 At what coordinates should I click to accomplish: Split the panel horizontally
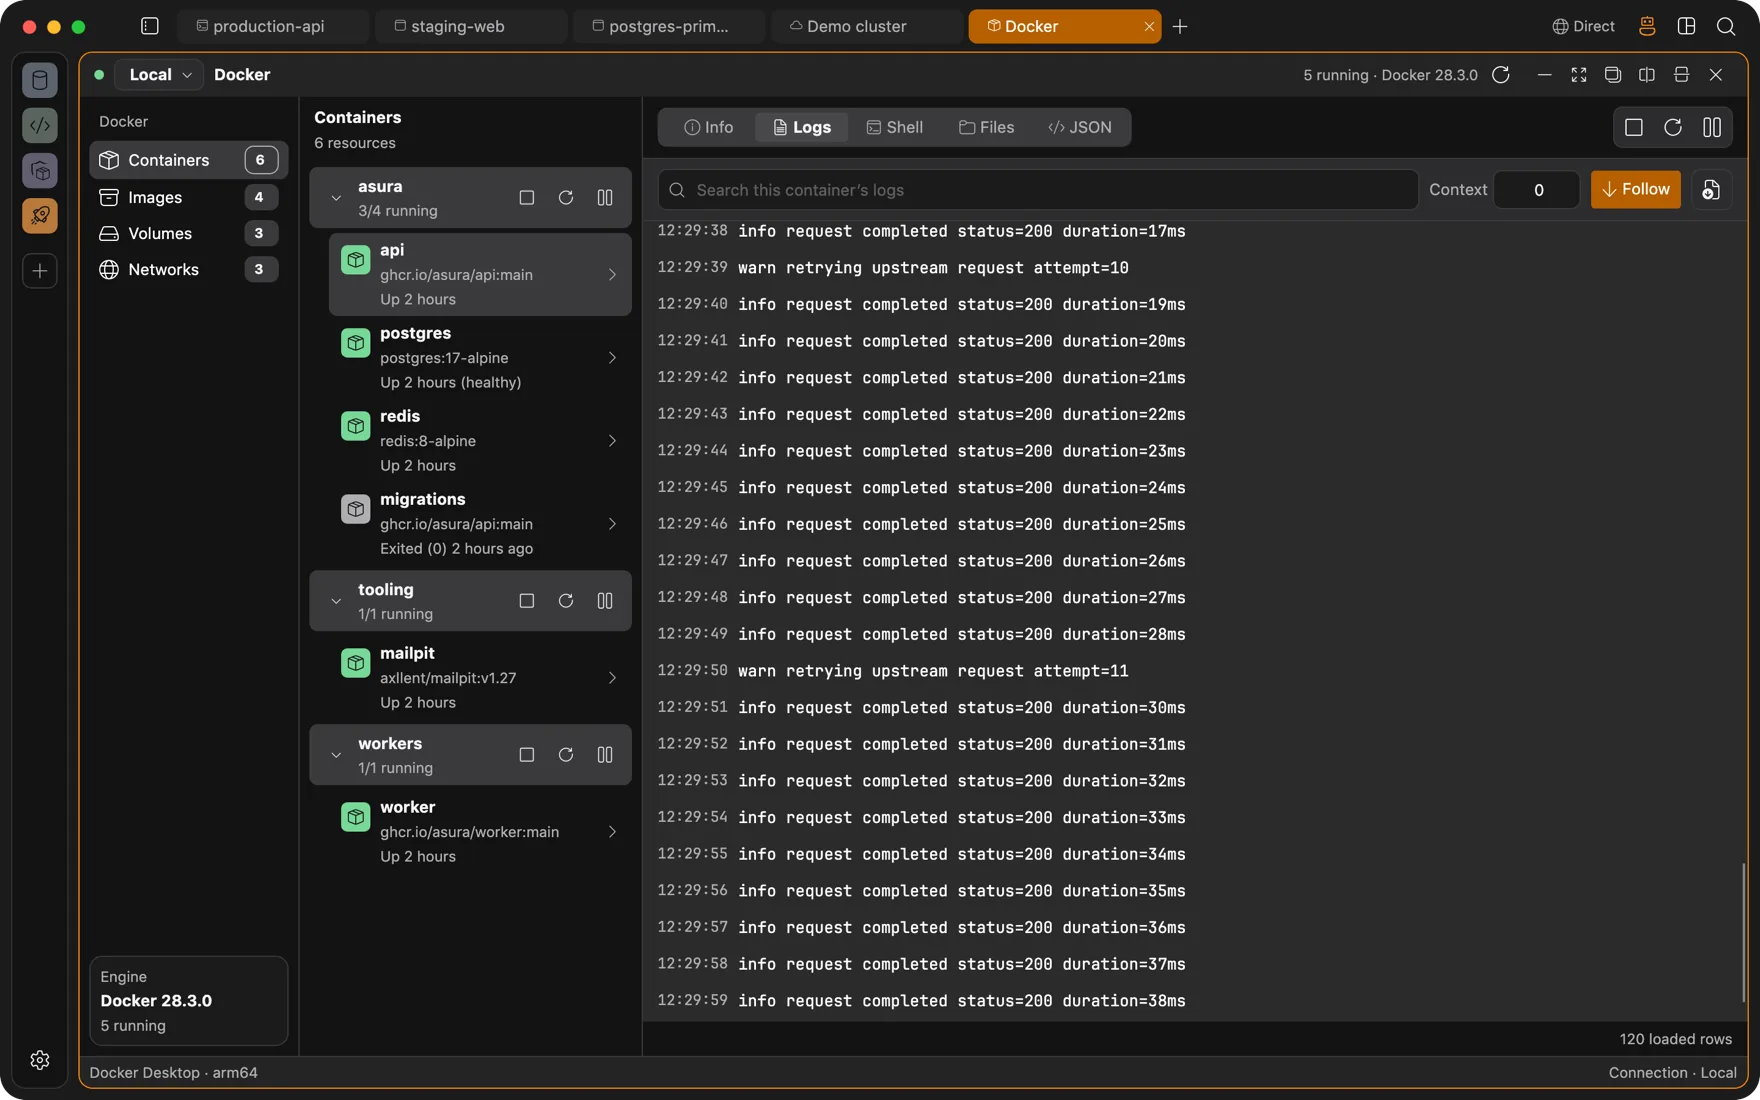tap(1681, 75)
